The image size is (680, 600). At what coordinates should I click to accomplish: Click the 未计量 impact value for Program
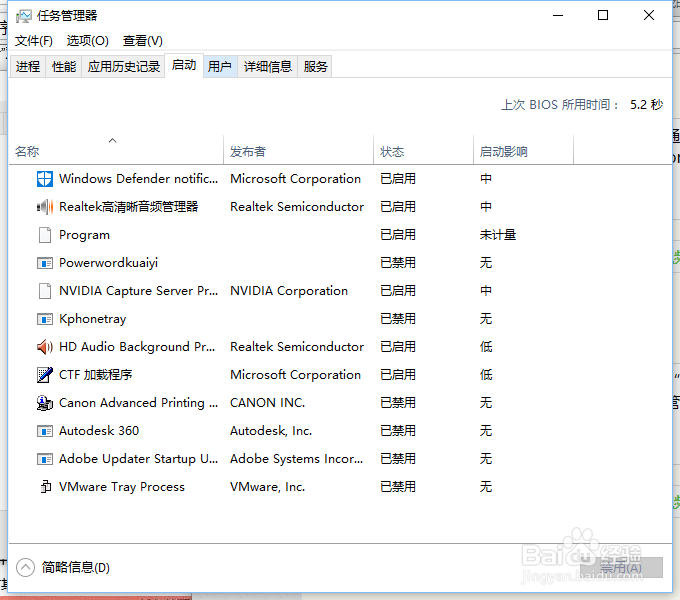[x=498, y=235]
